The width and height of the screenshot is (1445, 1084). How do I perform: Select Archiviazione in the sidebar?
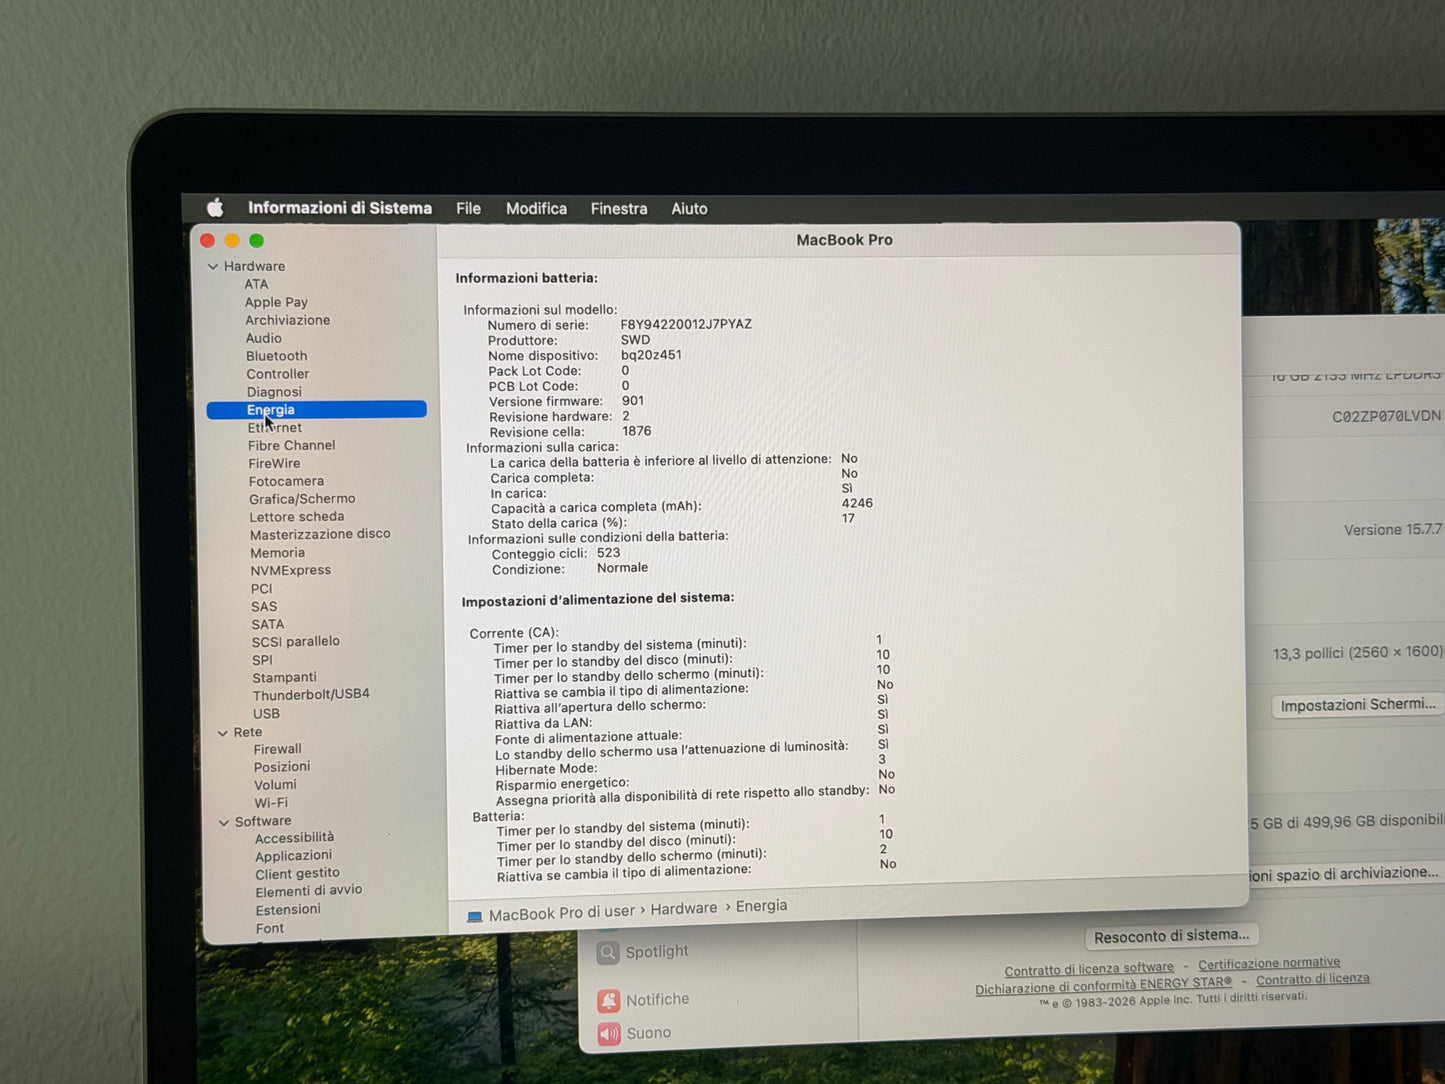click(287, 320)
